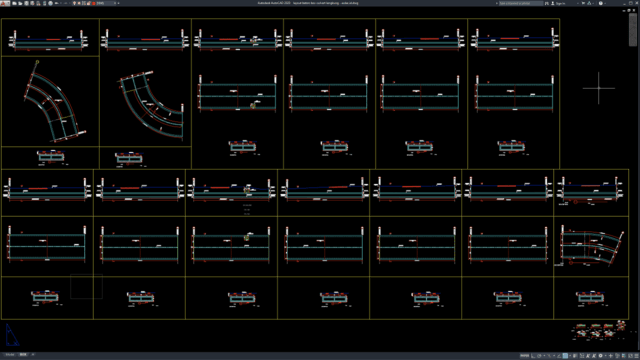The image size is (640, 360).
Task: Switch to the Model tab
Action: point(10,355)
